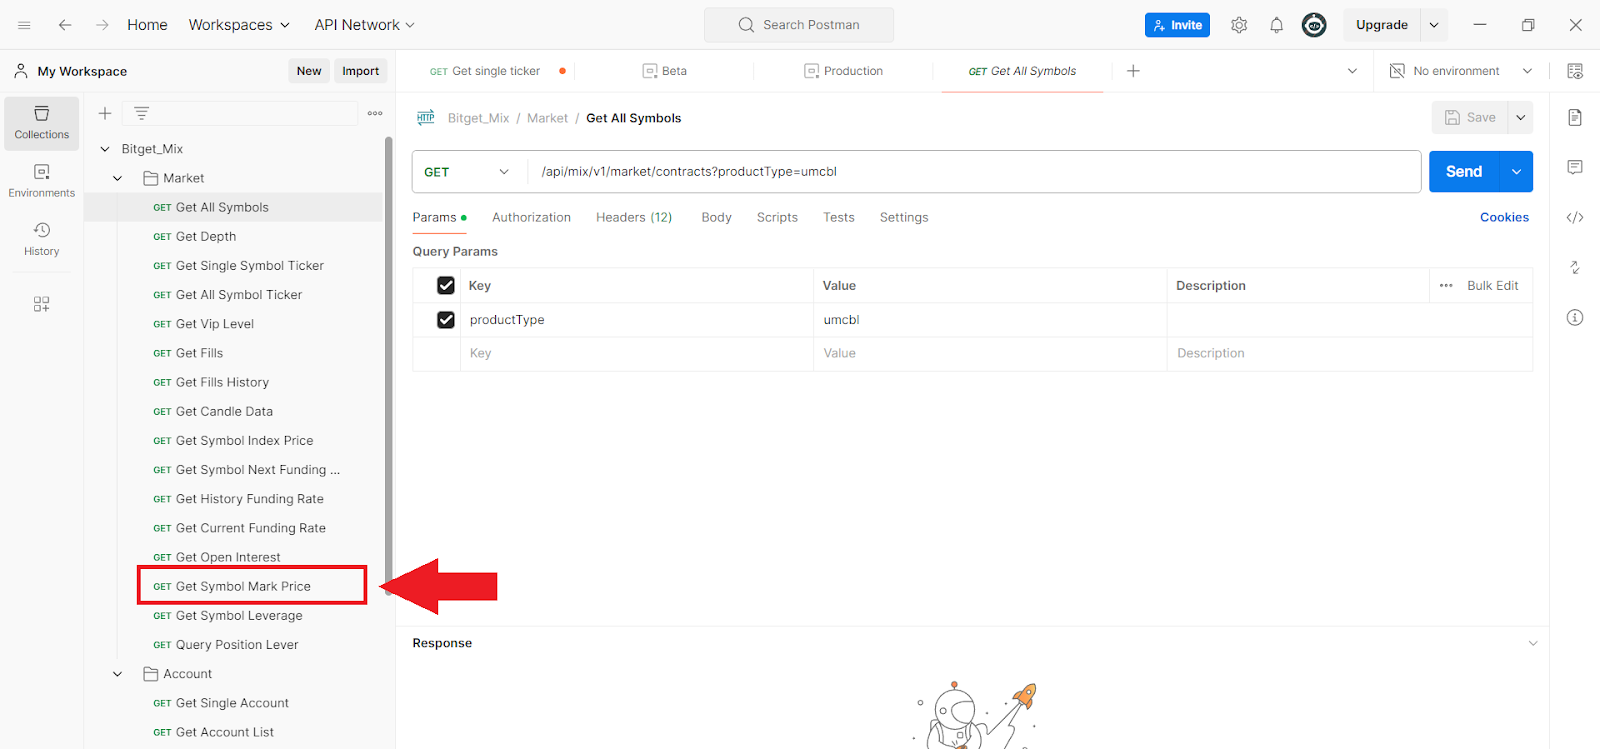Switch to the Get single ticker tab
Screen dimensions: 1600x749
[x=485, y=71]
